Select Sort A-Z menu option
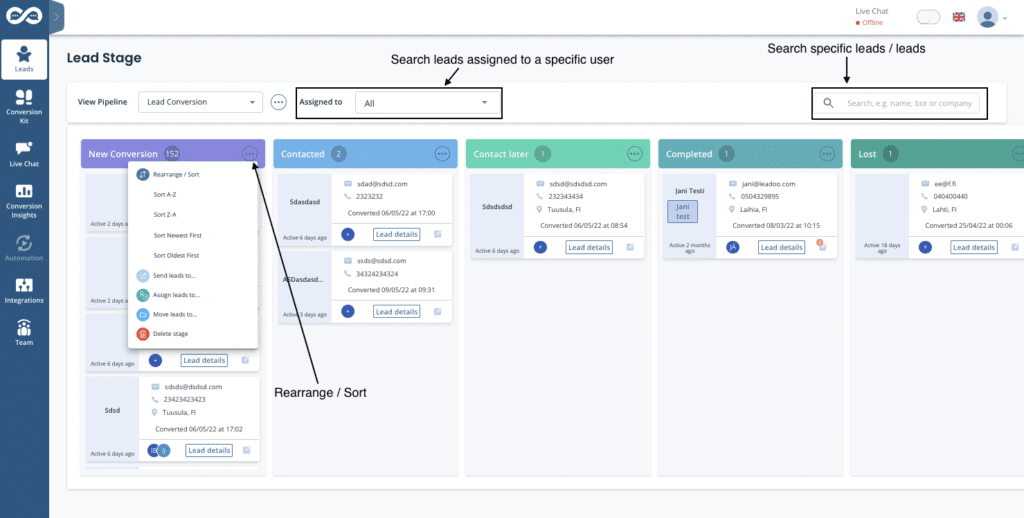This screenshot has height=518, width=1024. point(166,195)
